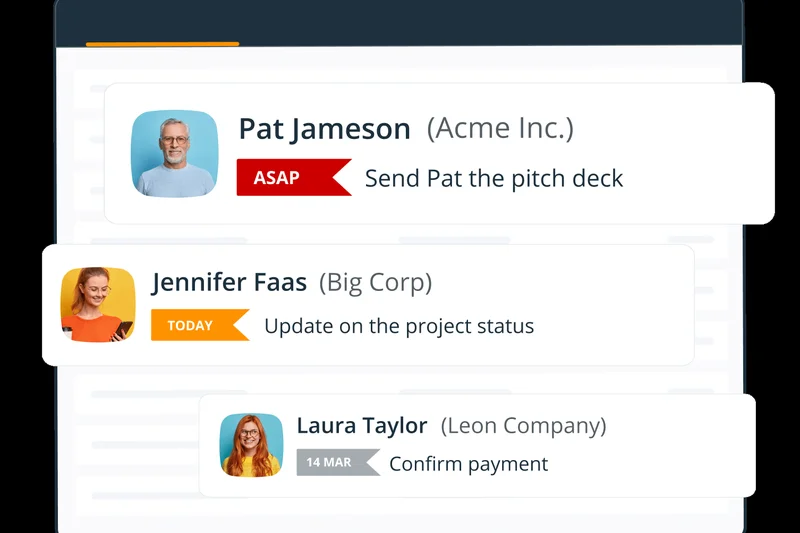Open the "Send Pat the pitch deck" task

pyautogui.click(x=493, y=179)
